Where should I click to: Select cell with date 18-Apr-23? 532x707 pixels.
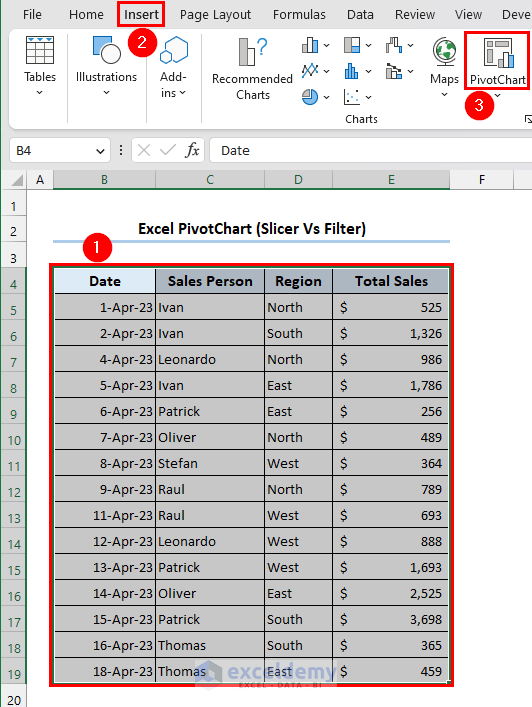pyautogui.click(x=105, y=671)
